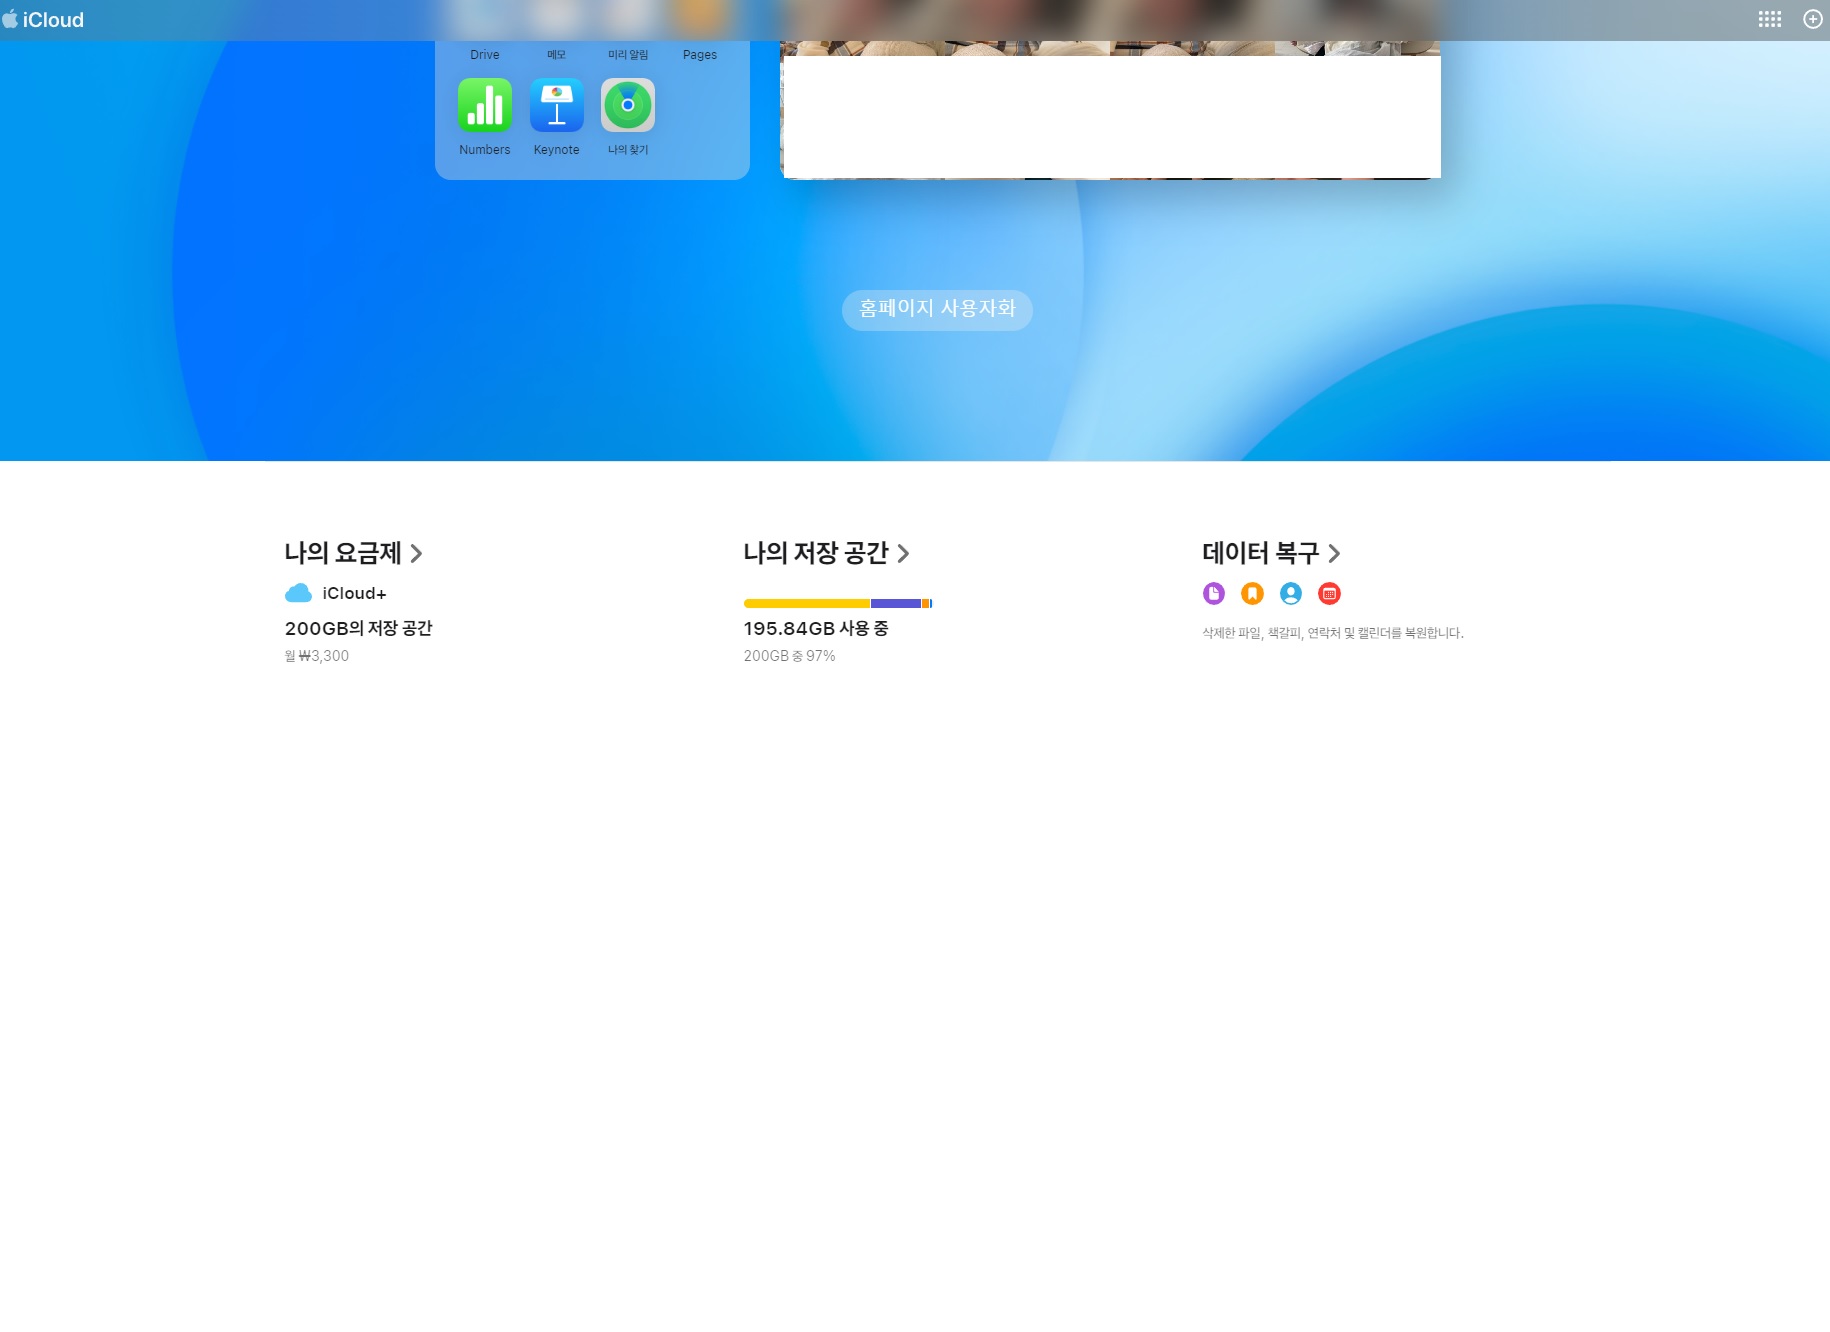This screenshot has width=1830, height=1332.
Task: Click the 메모 app label
Action: click(557, 55)
